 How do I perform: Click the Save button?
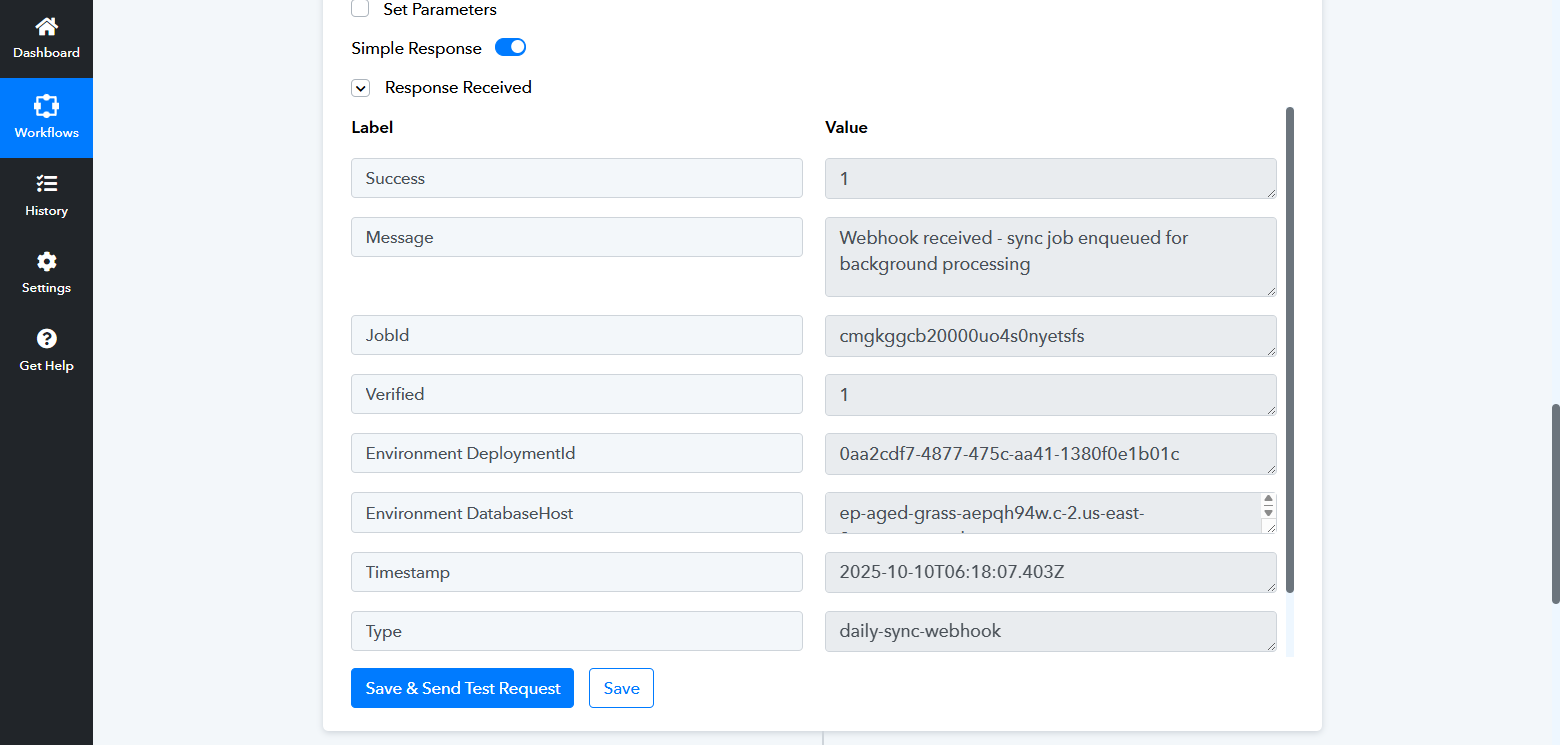[x=621, y=688]
